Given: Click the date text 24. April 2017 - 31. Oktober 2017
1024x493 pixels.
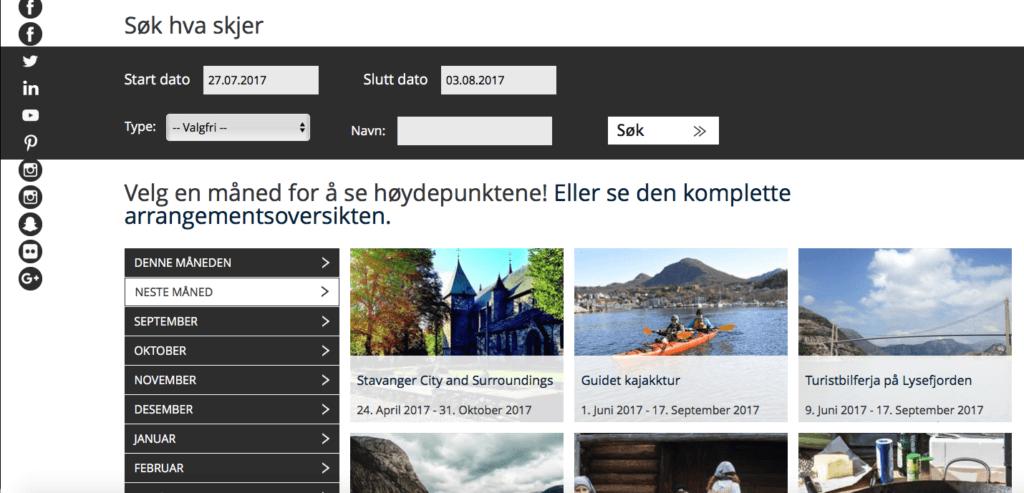Looking at the screenshot, I should (444, 410).
